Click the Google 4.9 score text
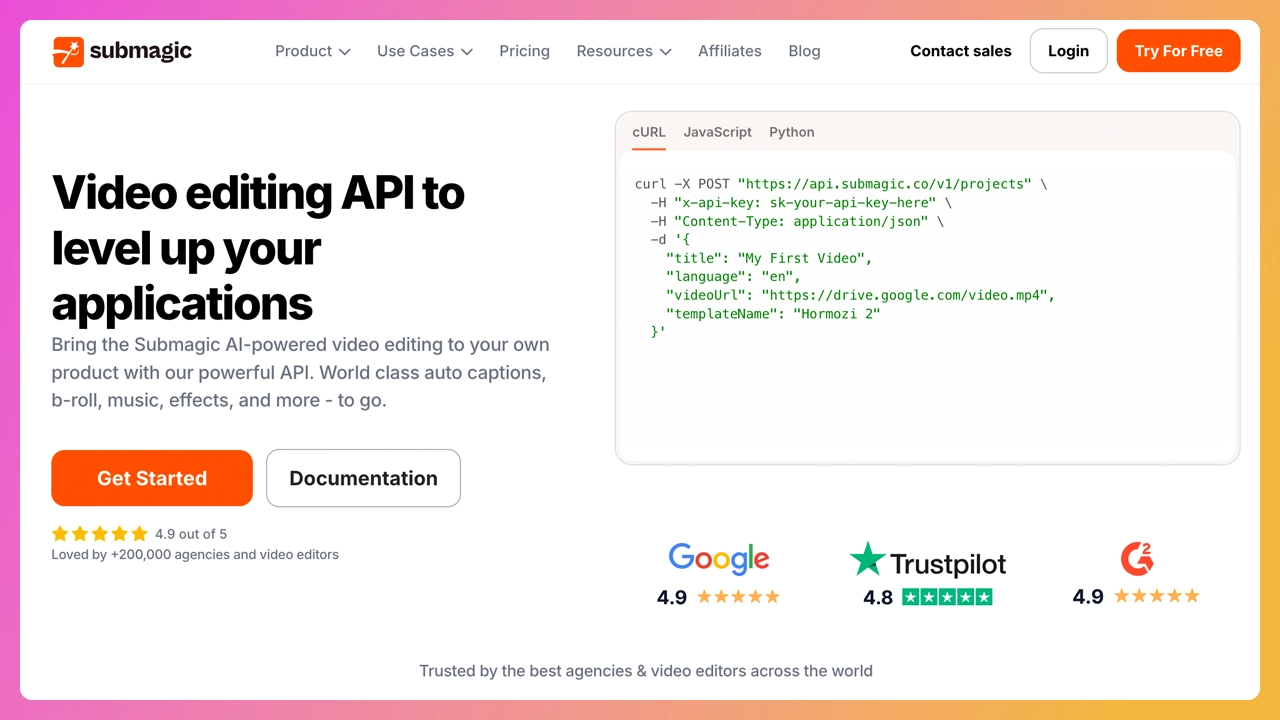Viewport: 1280px width, 720px height. coord(672,597)
